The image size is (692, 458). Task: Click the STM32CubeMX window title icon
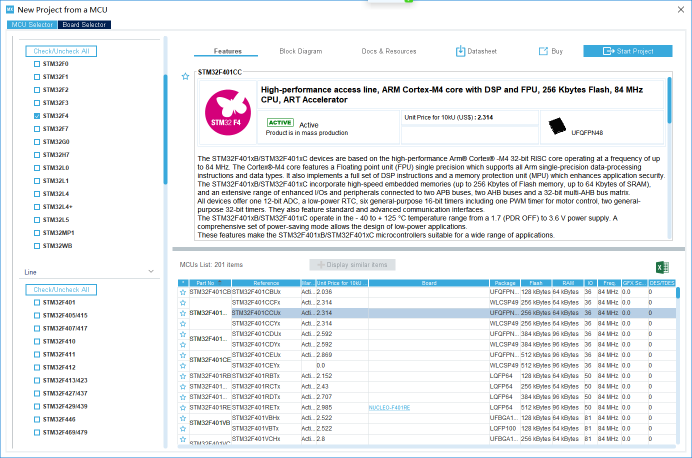point(10,9)
